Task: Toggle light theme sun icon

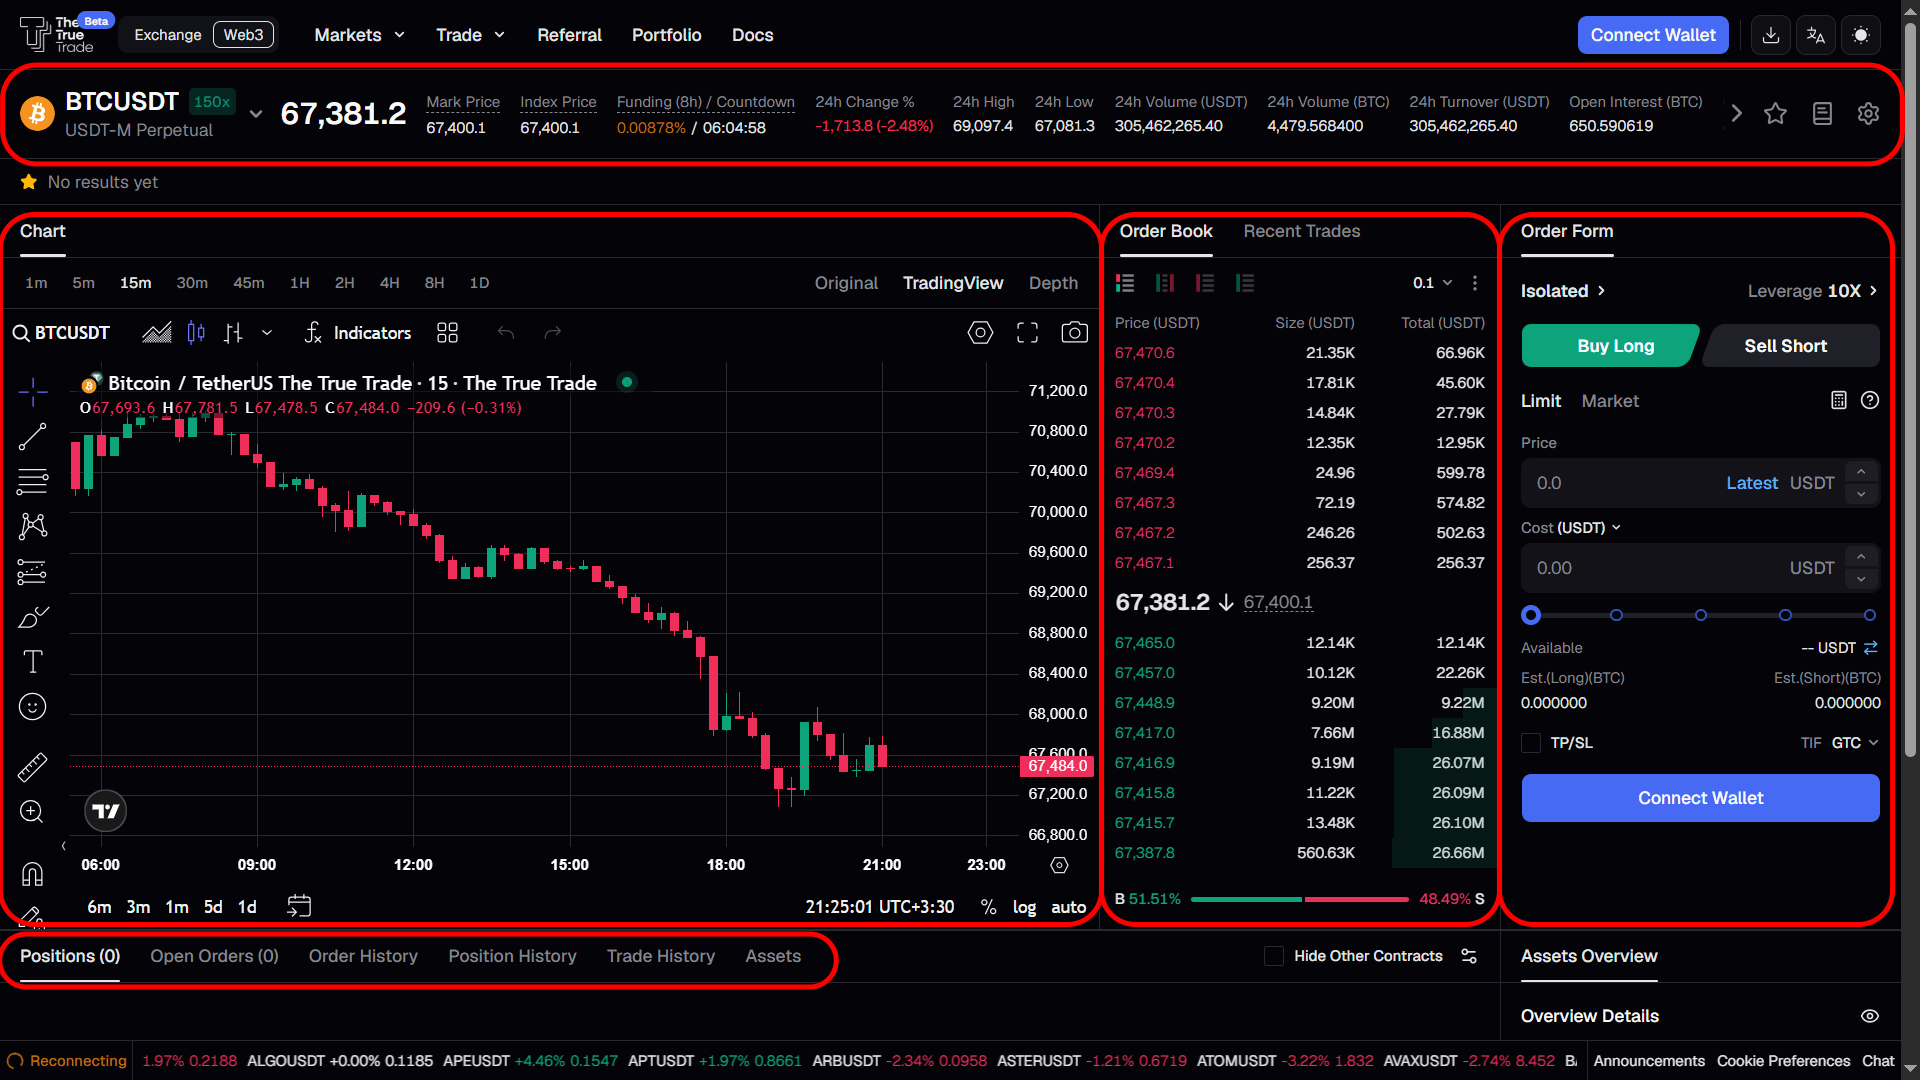Action: click(x=1861, y=35)
